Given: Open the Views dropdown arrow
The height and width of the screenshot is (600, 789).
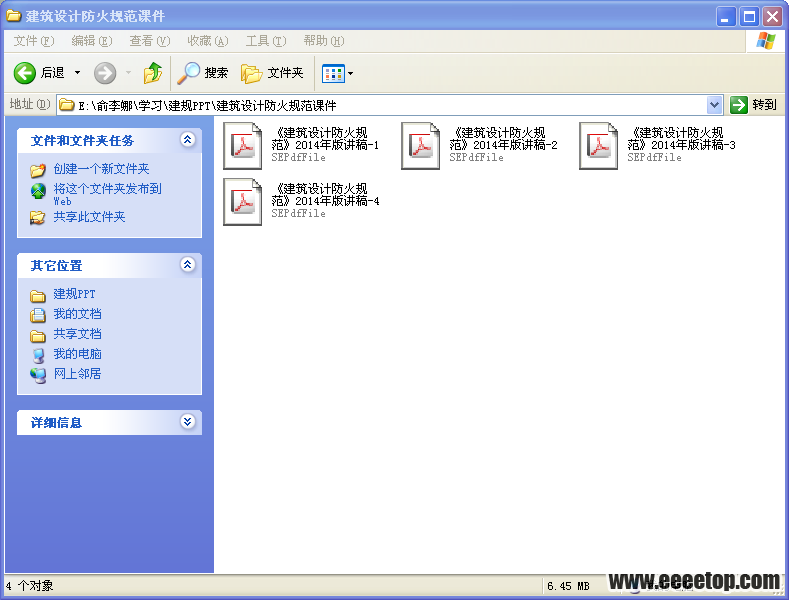Looking at the screenshot, I should tap(351, 73).
